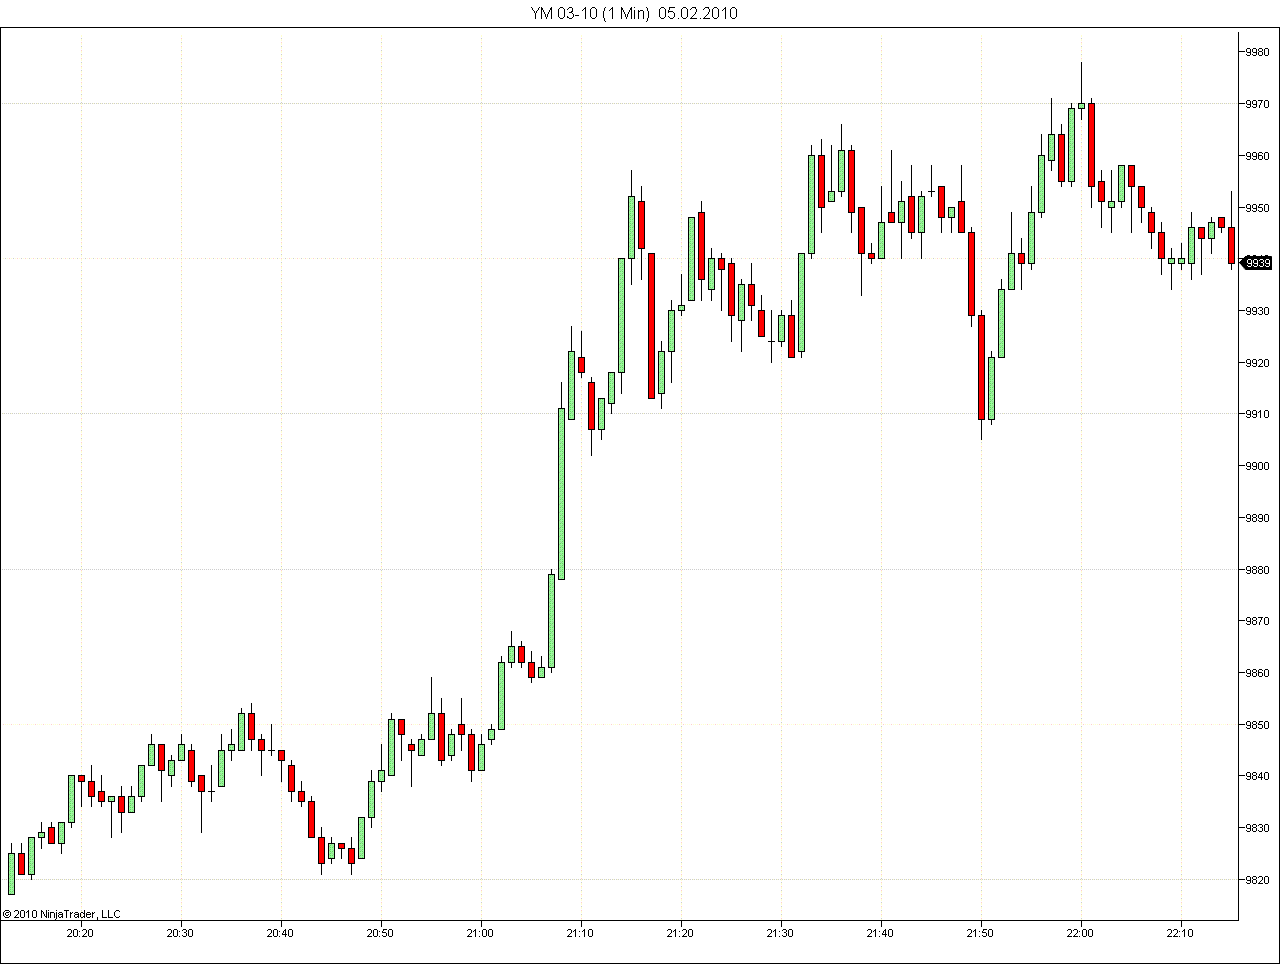Click the 9890 price axis label

pos(1256,518)
